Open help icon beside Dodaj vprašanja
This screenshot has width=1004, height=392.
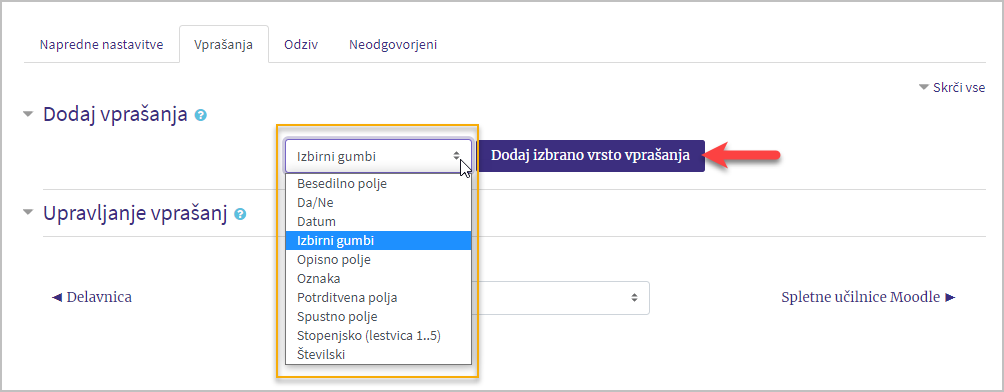[x=201, y=116]
